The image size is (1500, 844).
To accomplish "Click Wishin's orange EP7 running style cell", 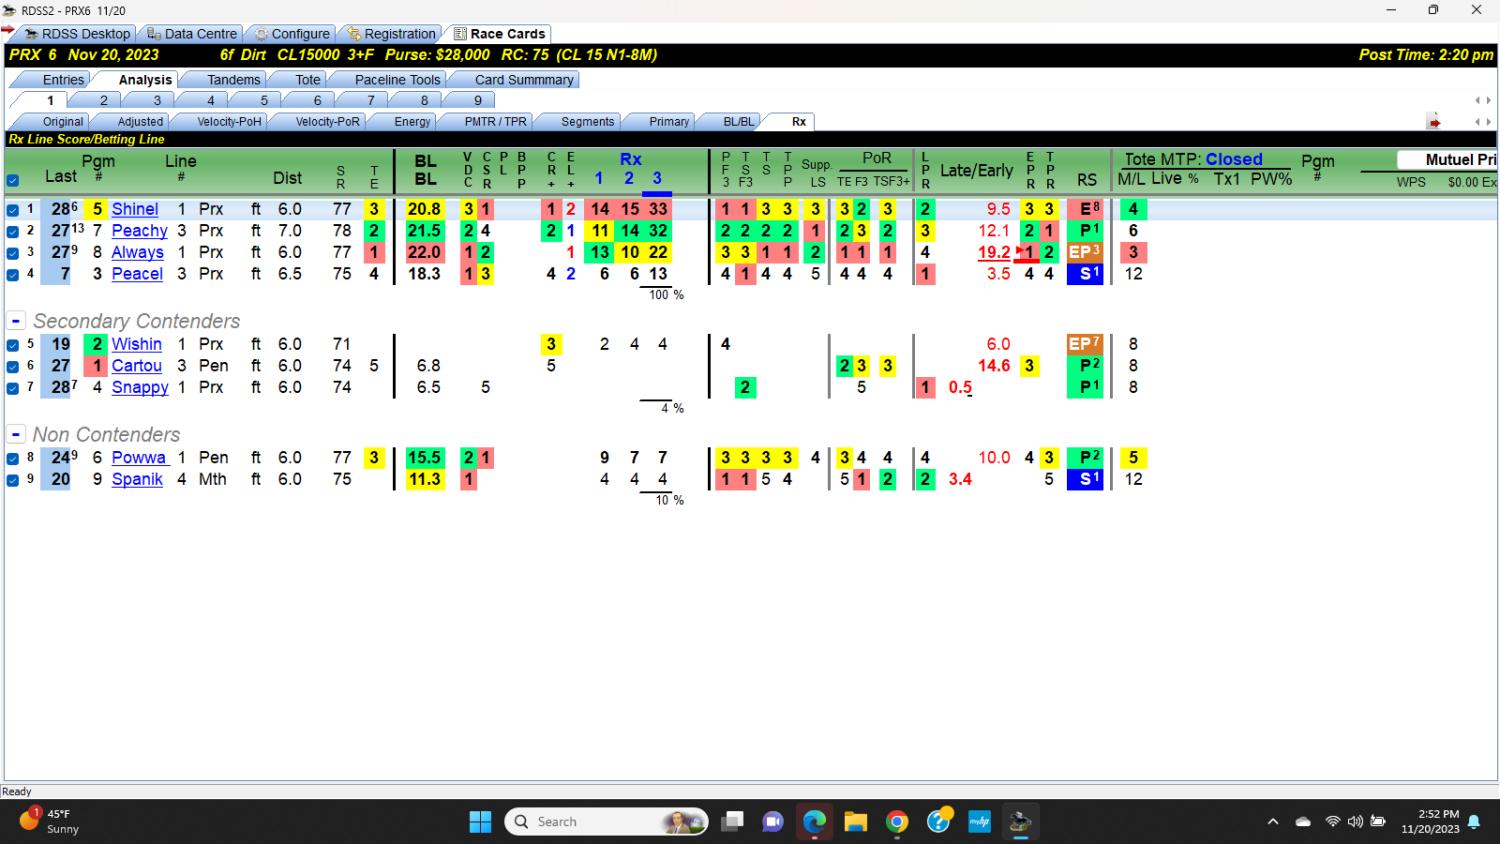I will [x=1084, y=344].
